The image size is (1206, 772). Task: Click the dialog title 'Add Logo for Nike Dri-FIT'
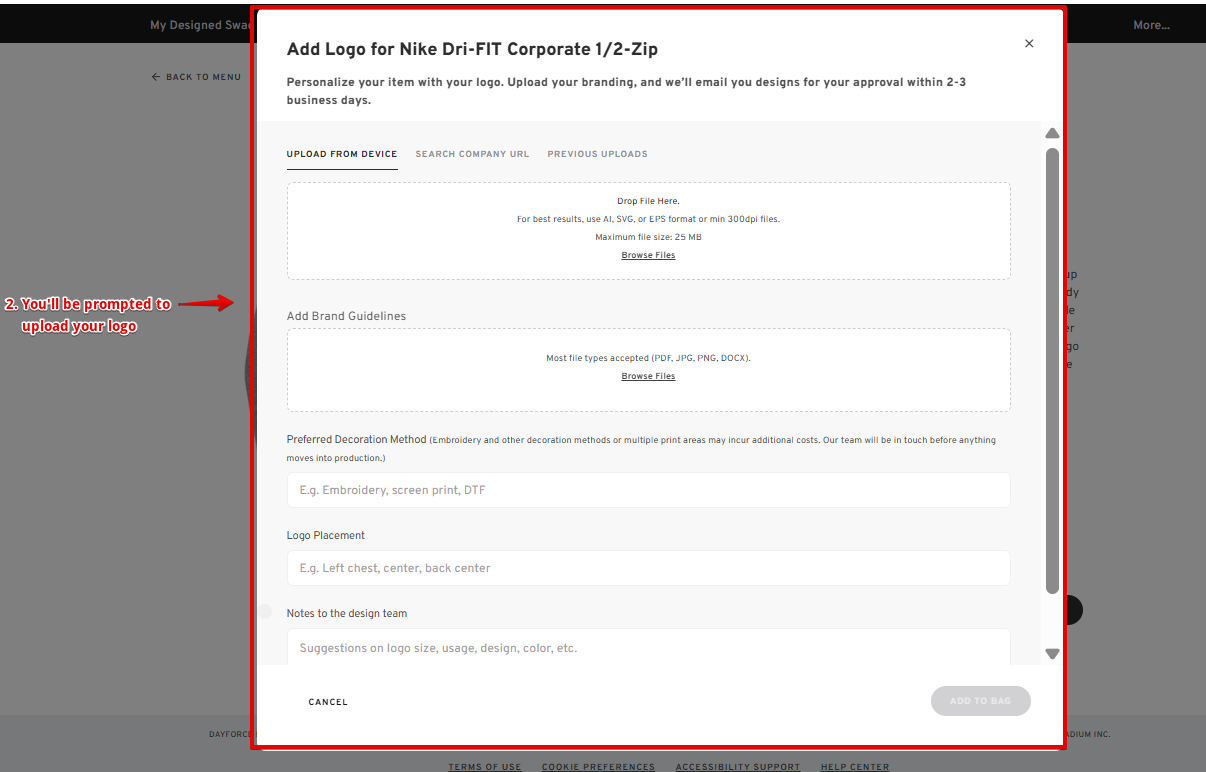click(472, 49)
